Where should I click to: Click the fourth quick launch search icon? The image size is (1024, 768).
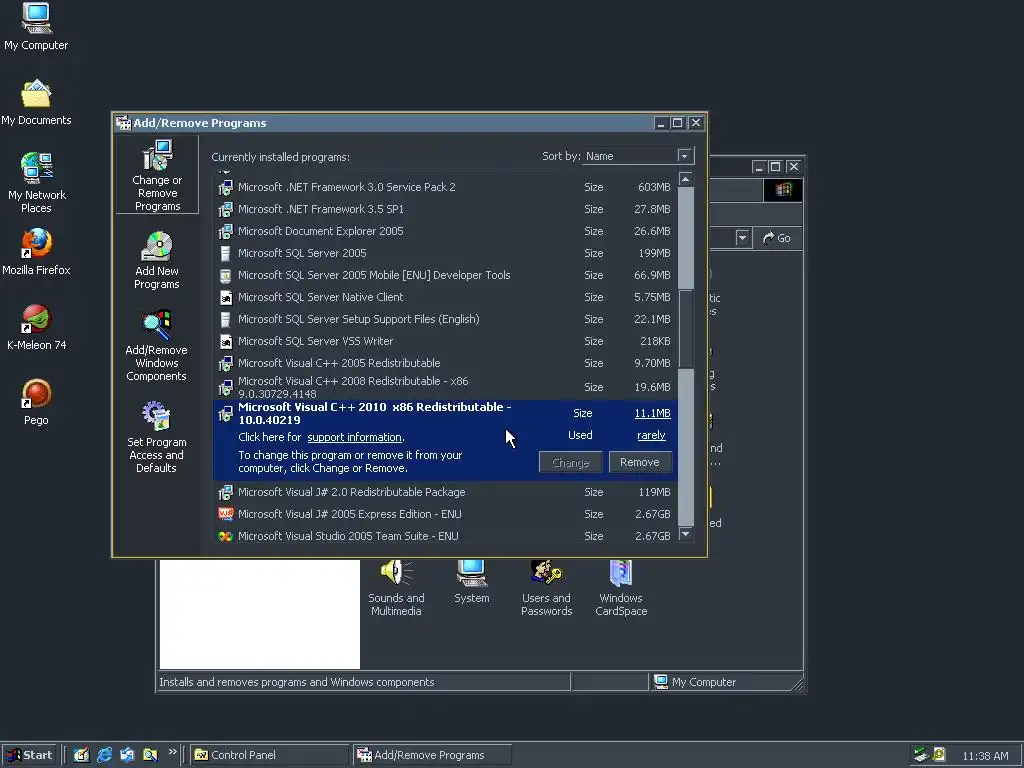[150, 755]
